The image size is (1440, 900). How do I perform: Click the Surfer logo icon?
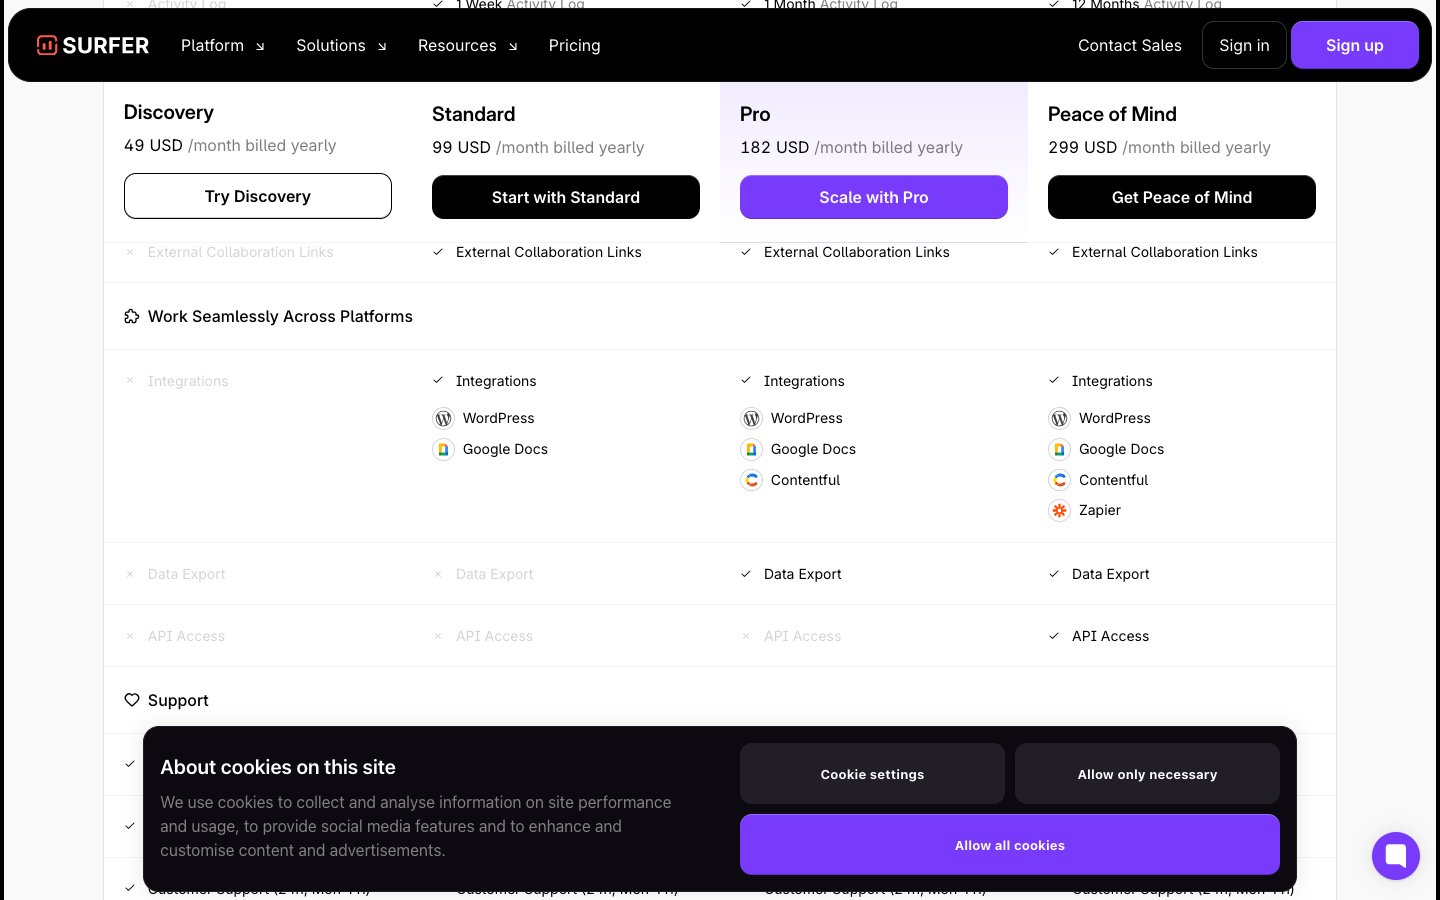47,45
